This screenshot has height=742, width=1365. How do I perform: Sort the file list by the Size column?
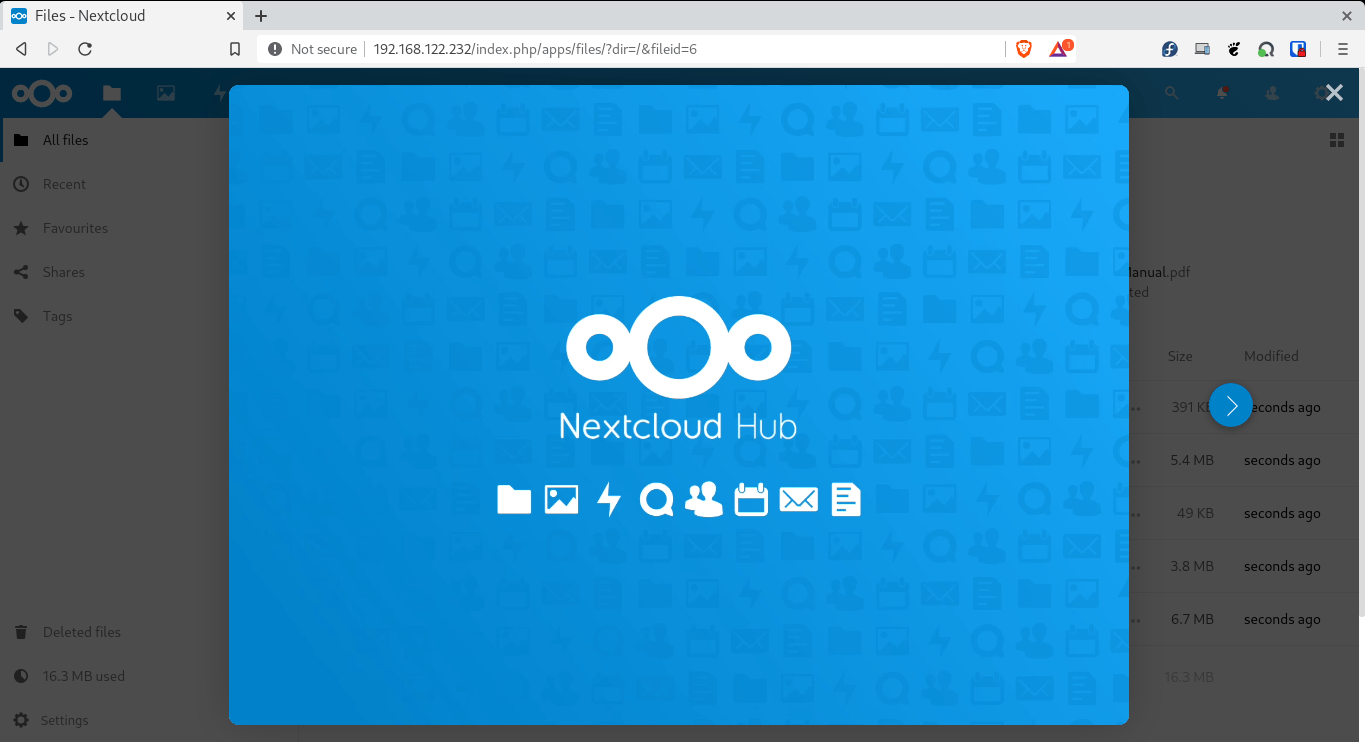coord(1180,356)
